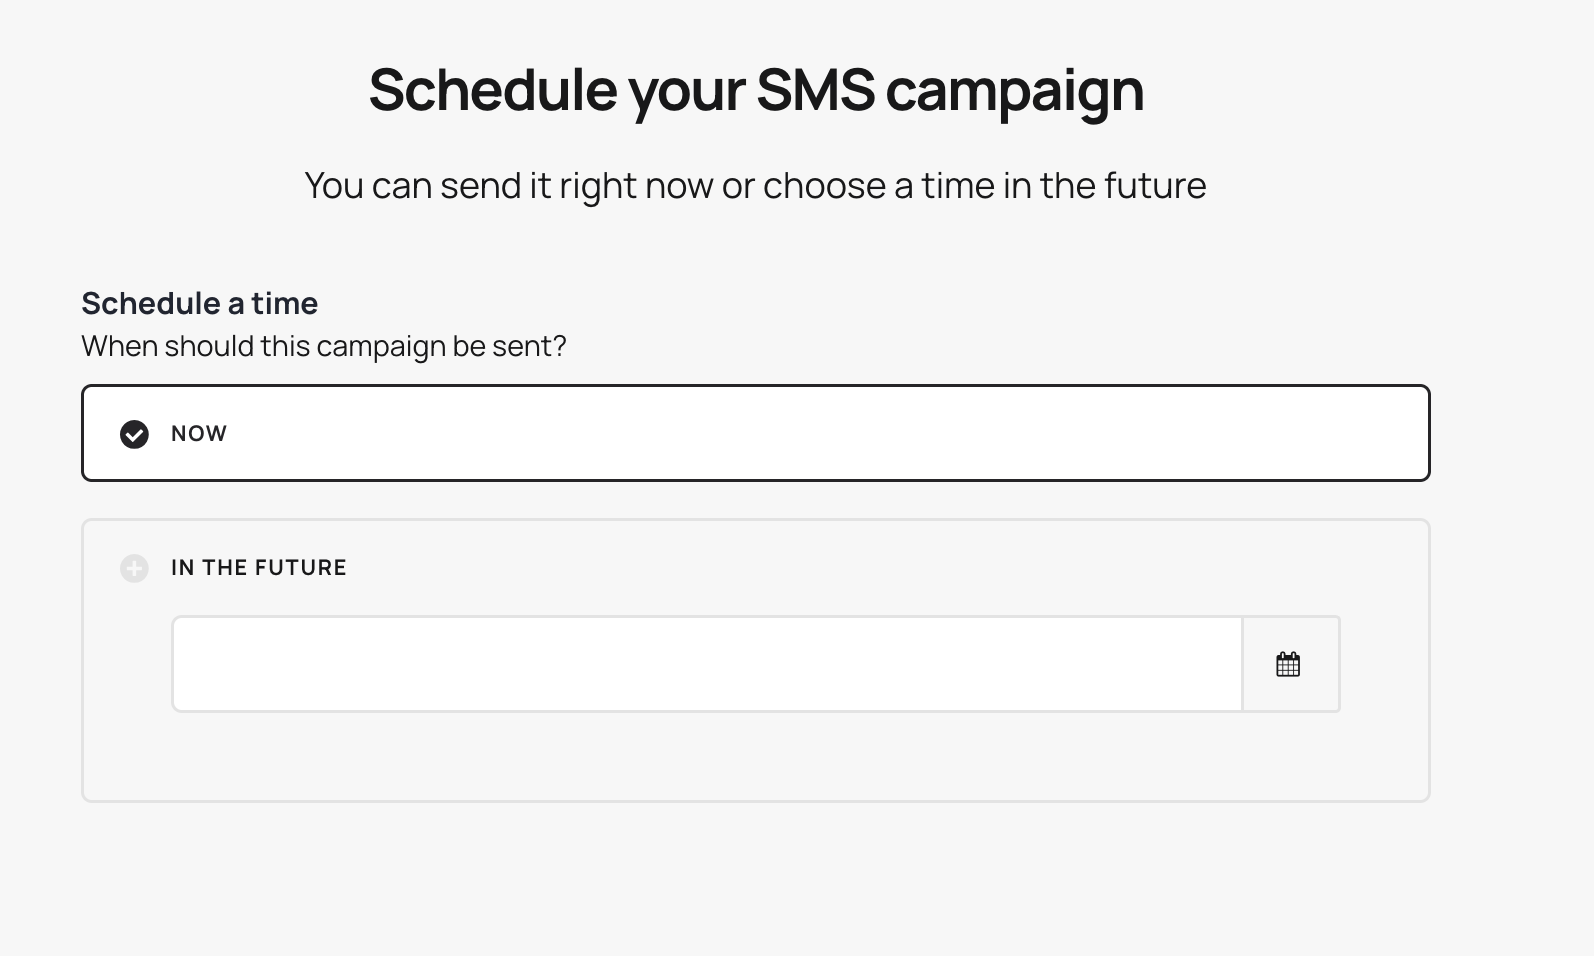Select the NOW scheduling option card

(756, 433)
